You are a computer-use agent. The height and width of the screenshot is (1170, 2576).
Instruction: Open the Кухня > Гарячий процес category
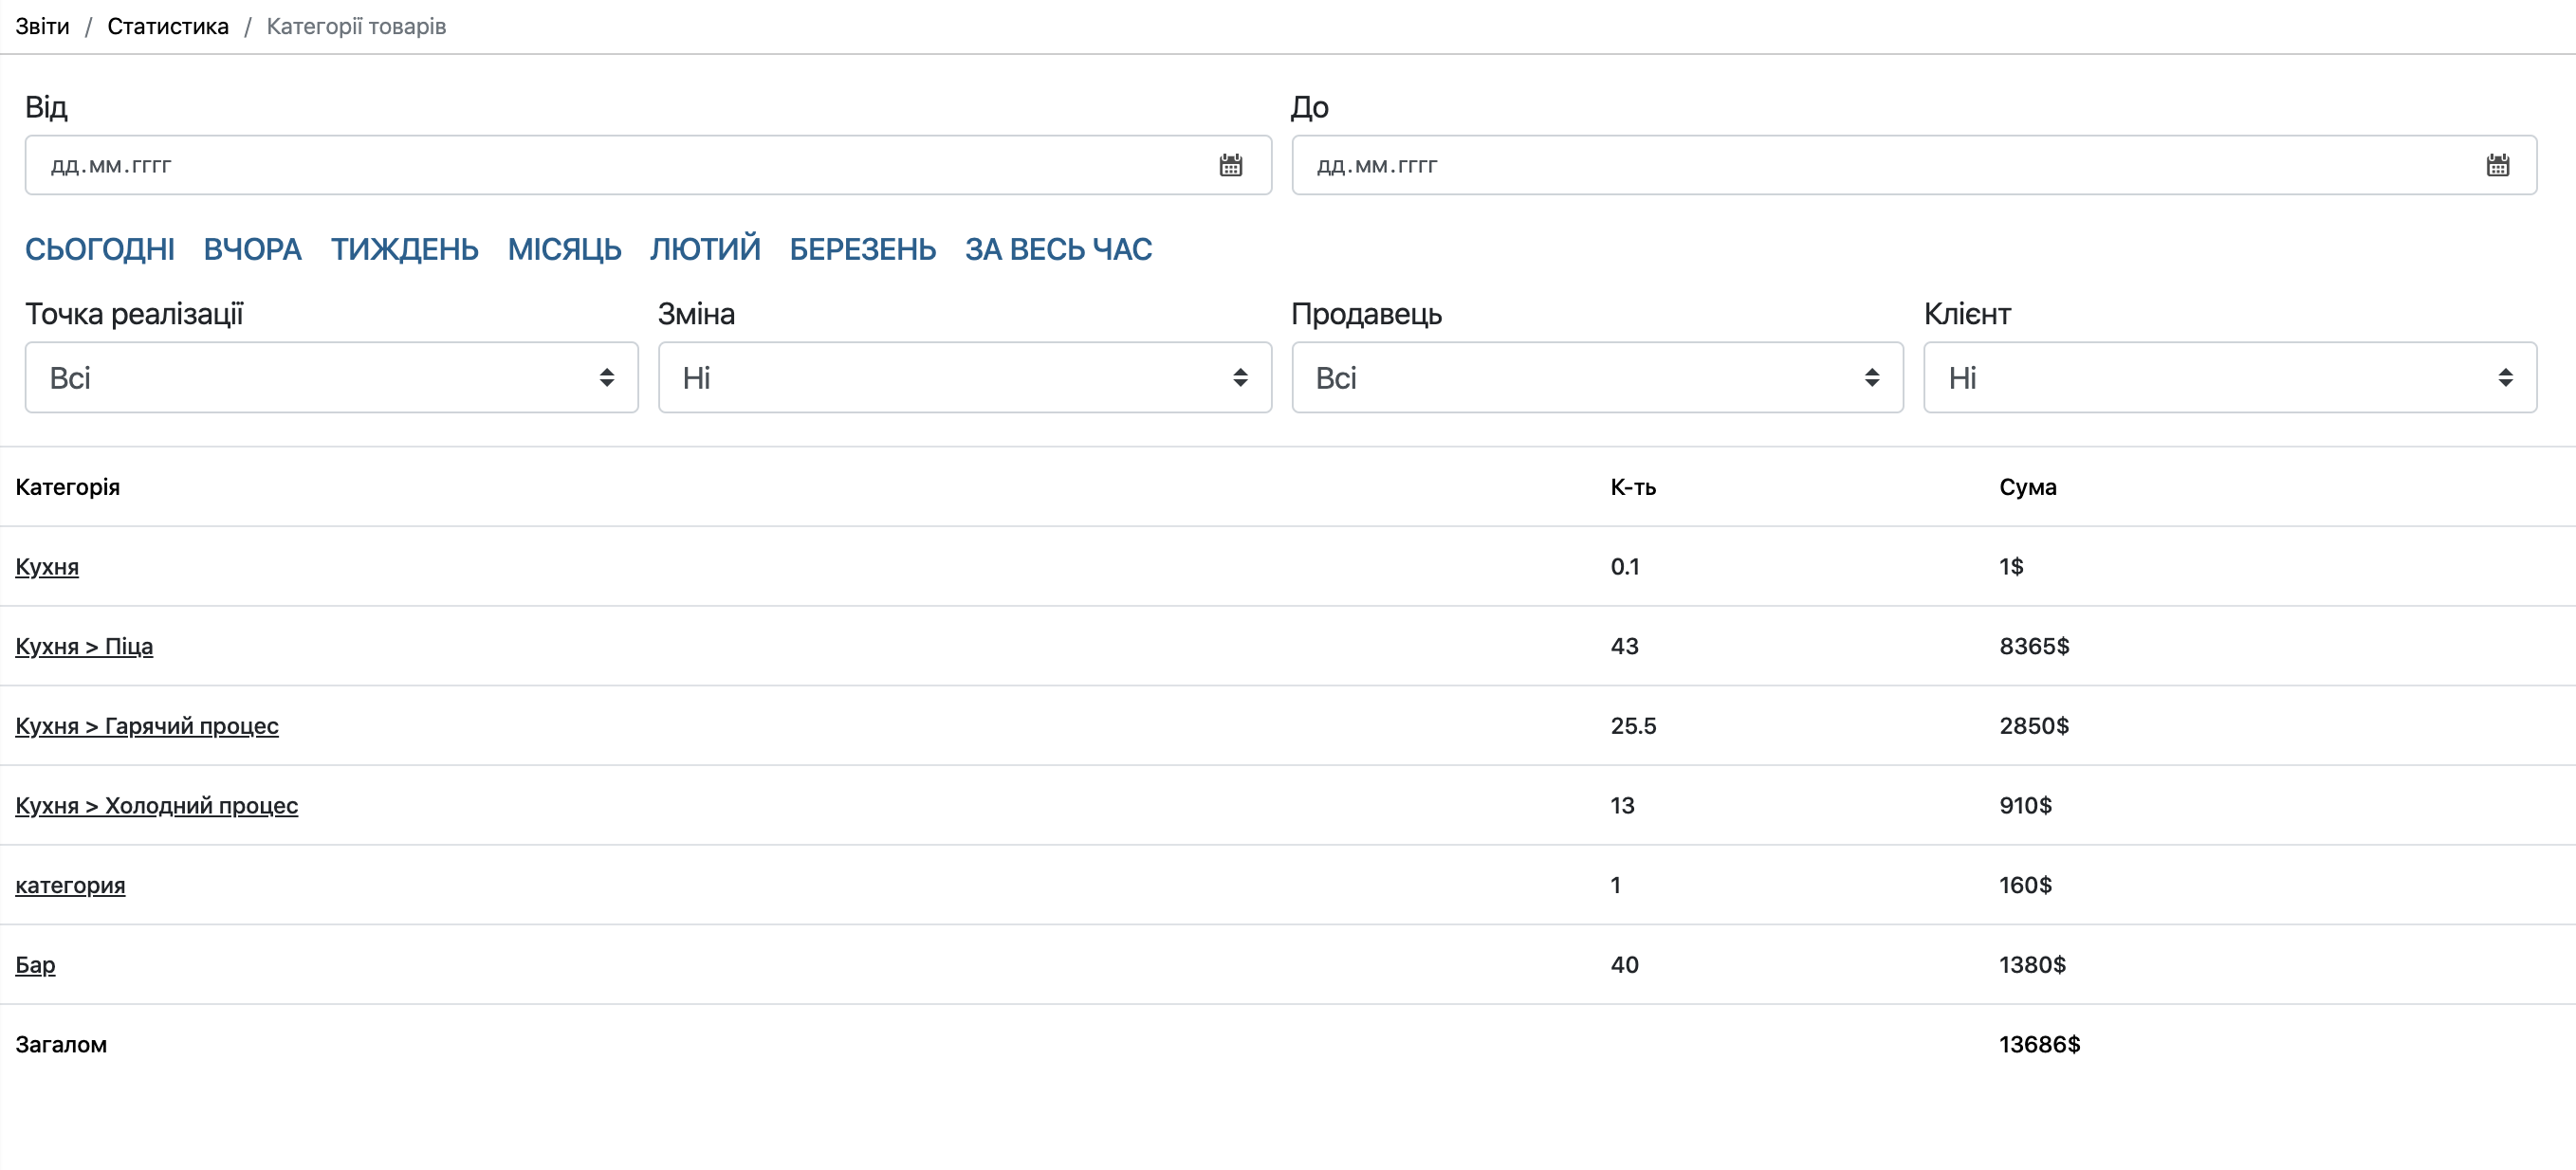(147, 726)
